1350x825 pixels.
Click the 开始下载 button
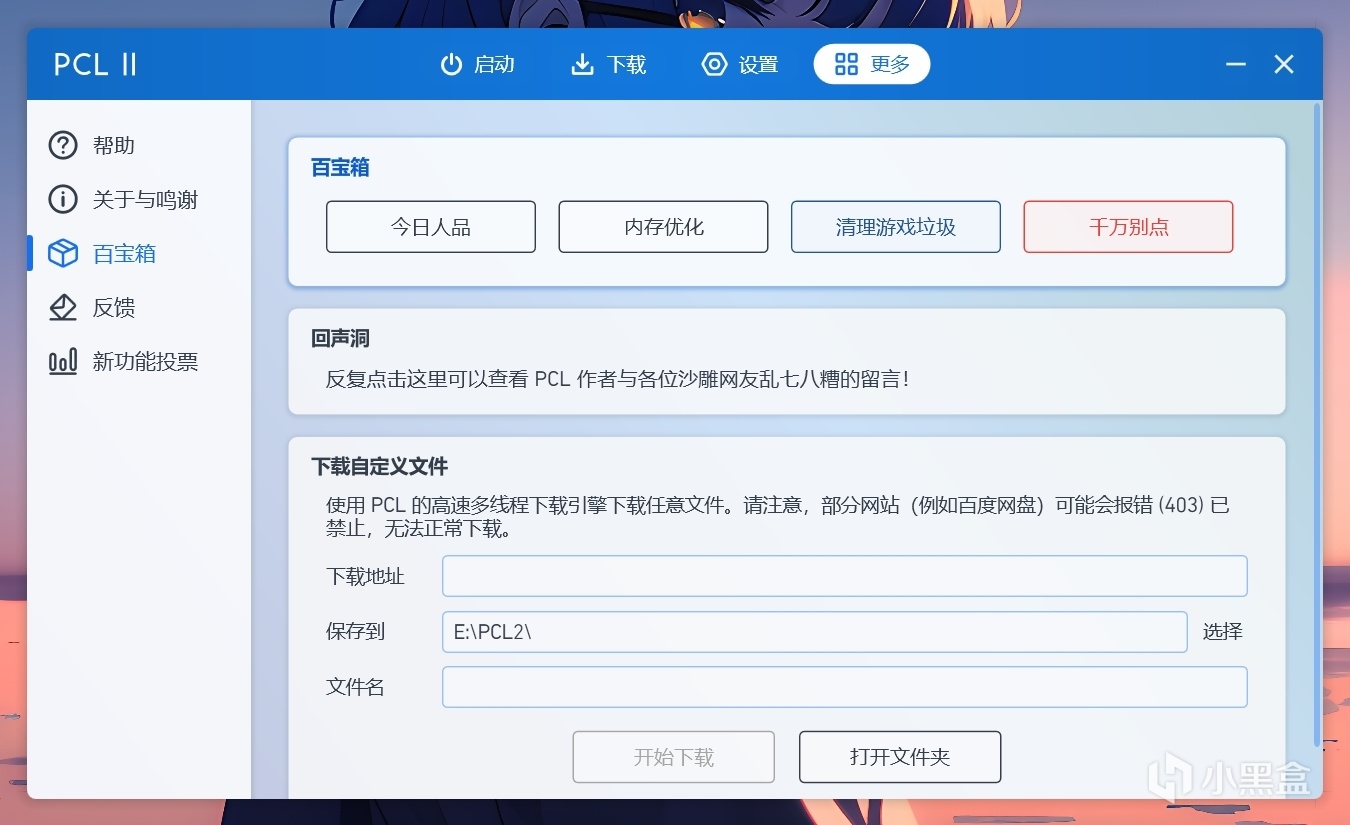pos(674,757)
